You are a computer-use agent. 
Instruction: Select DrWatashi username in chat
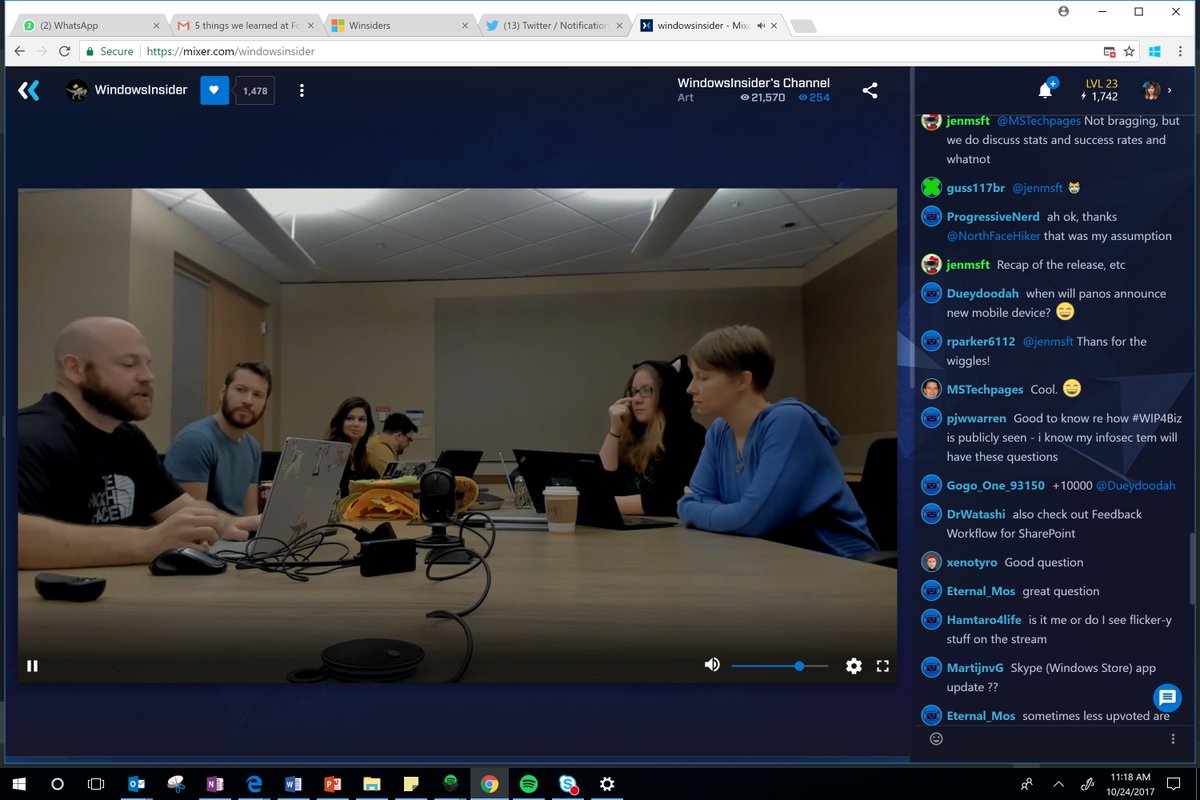976,514
